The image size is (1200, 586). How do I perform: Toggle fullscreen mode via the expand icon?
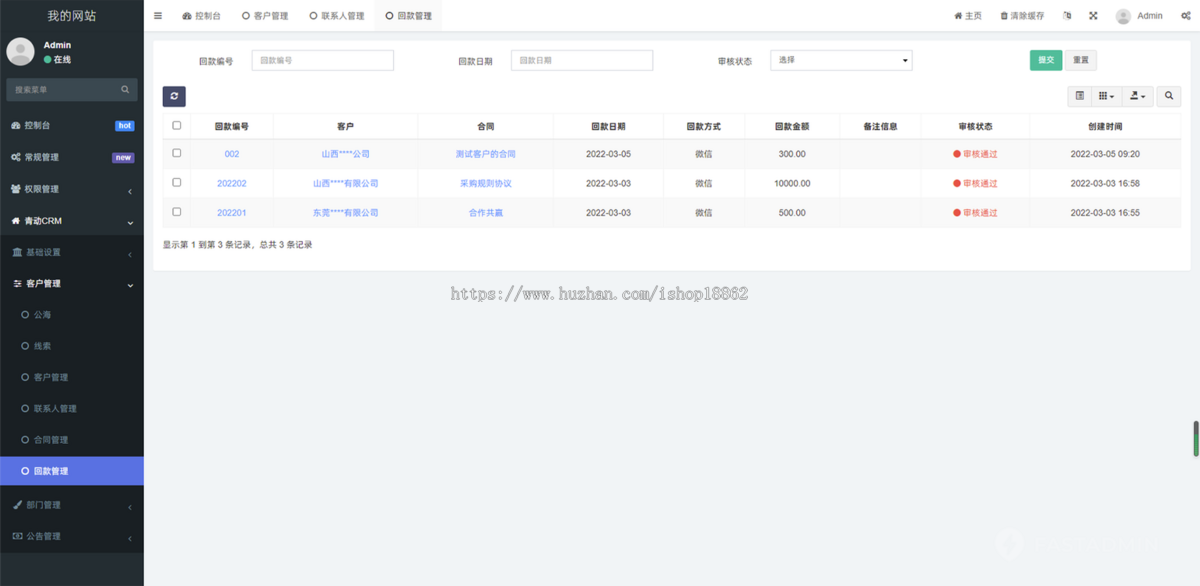click(1093, 15)
